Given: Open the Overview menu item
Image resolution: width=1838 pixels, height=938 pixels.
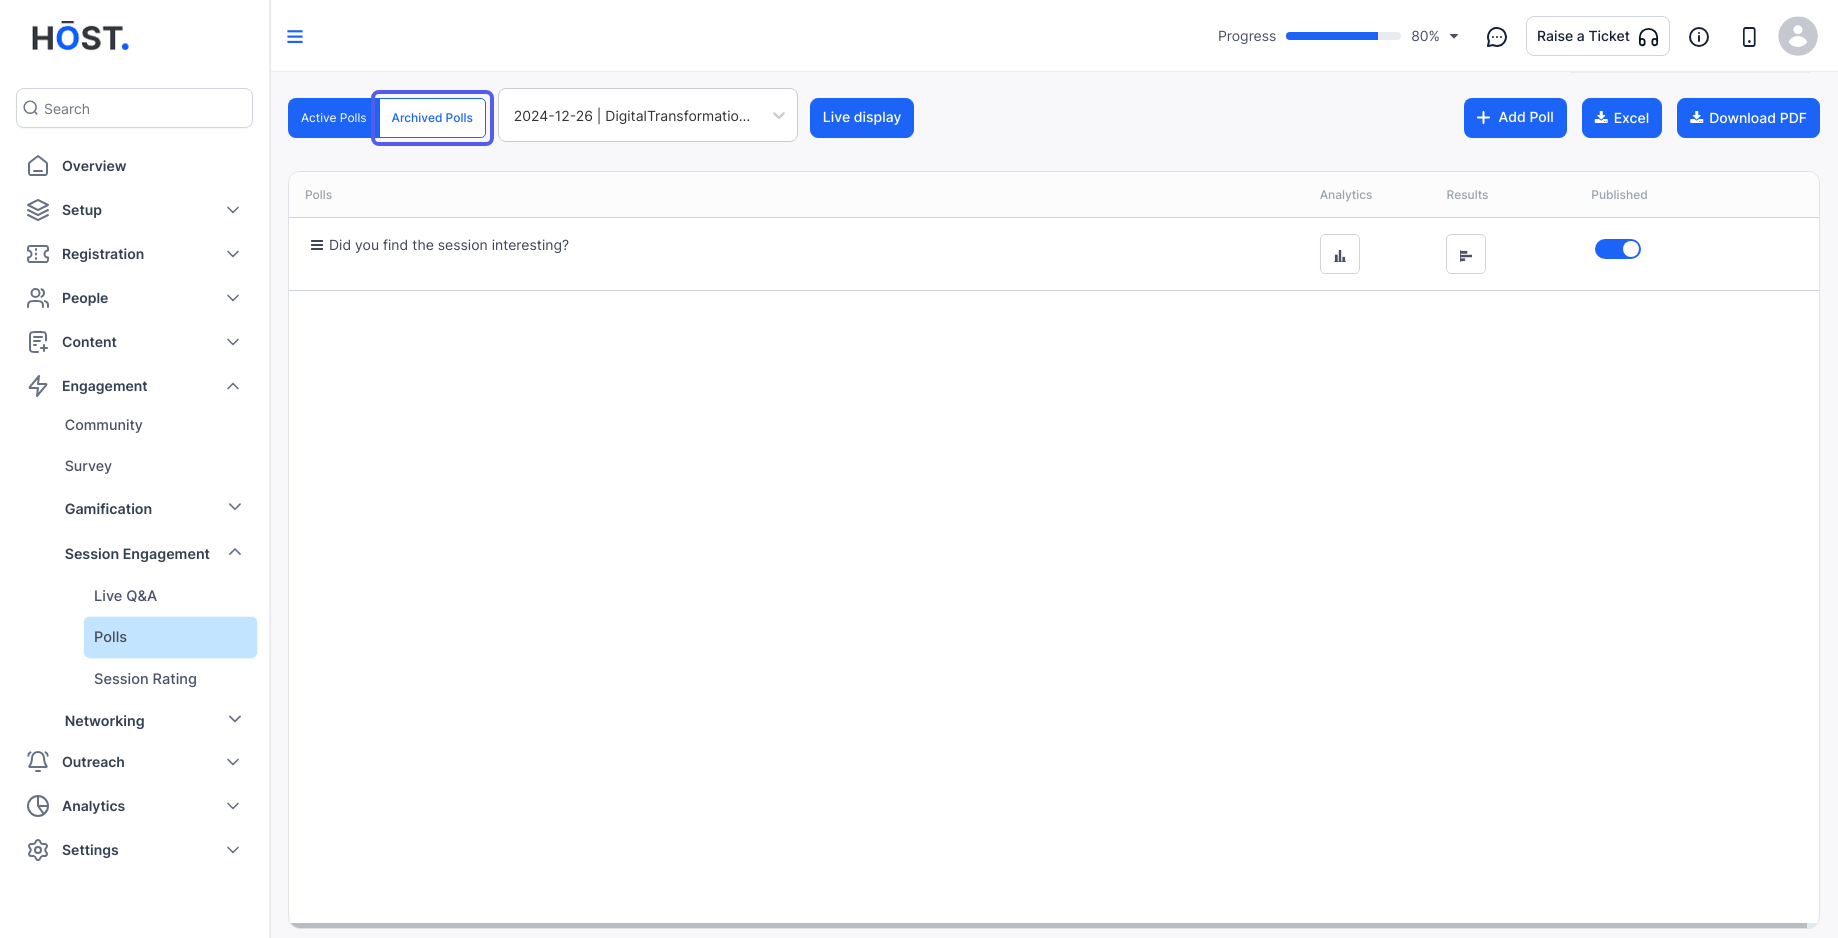Looking at the screenshot, I should coord(94,166).
